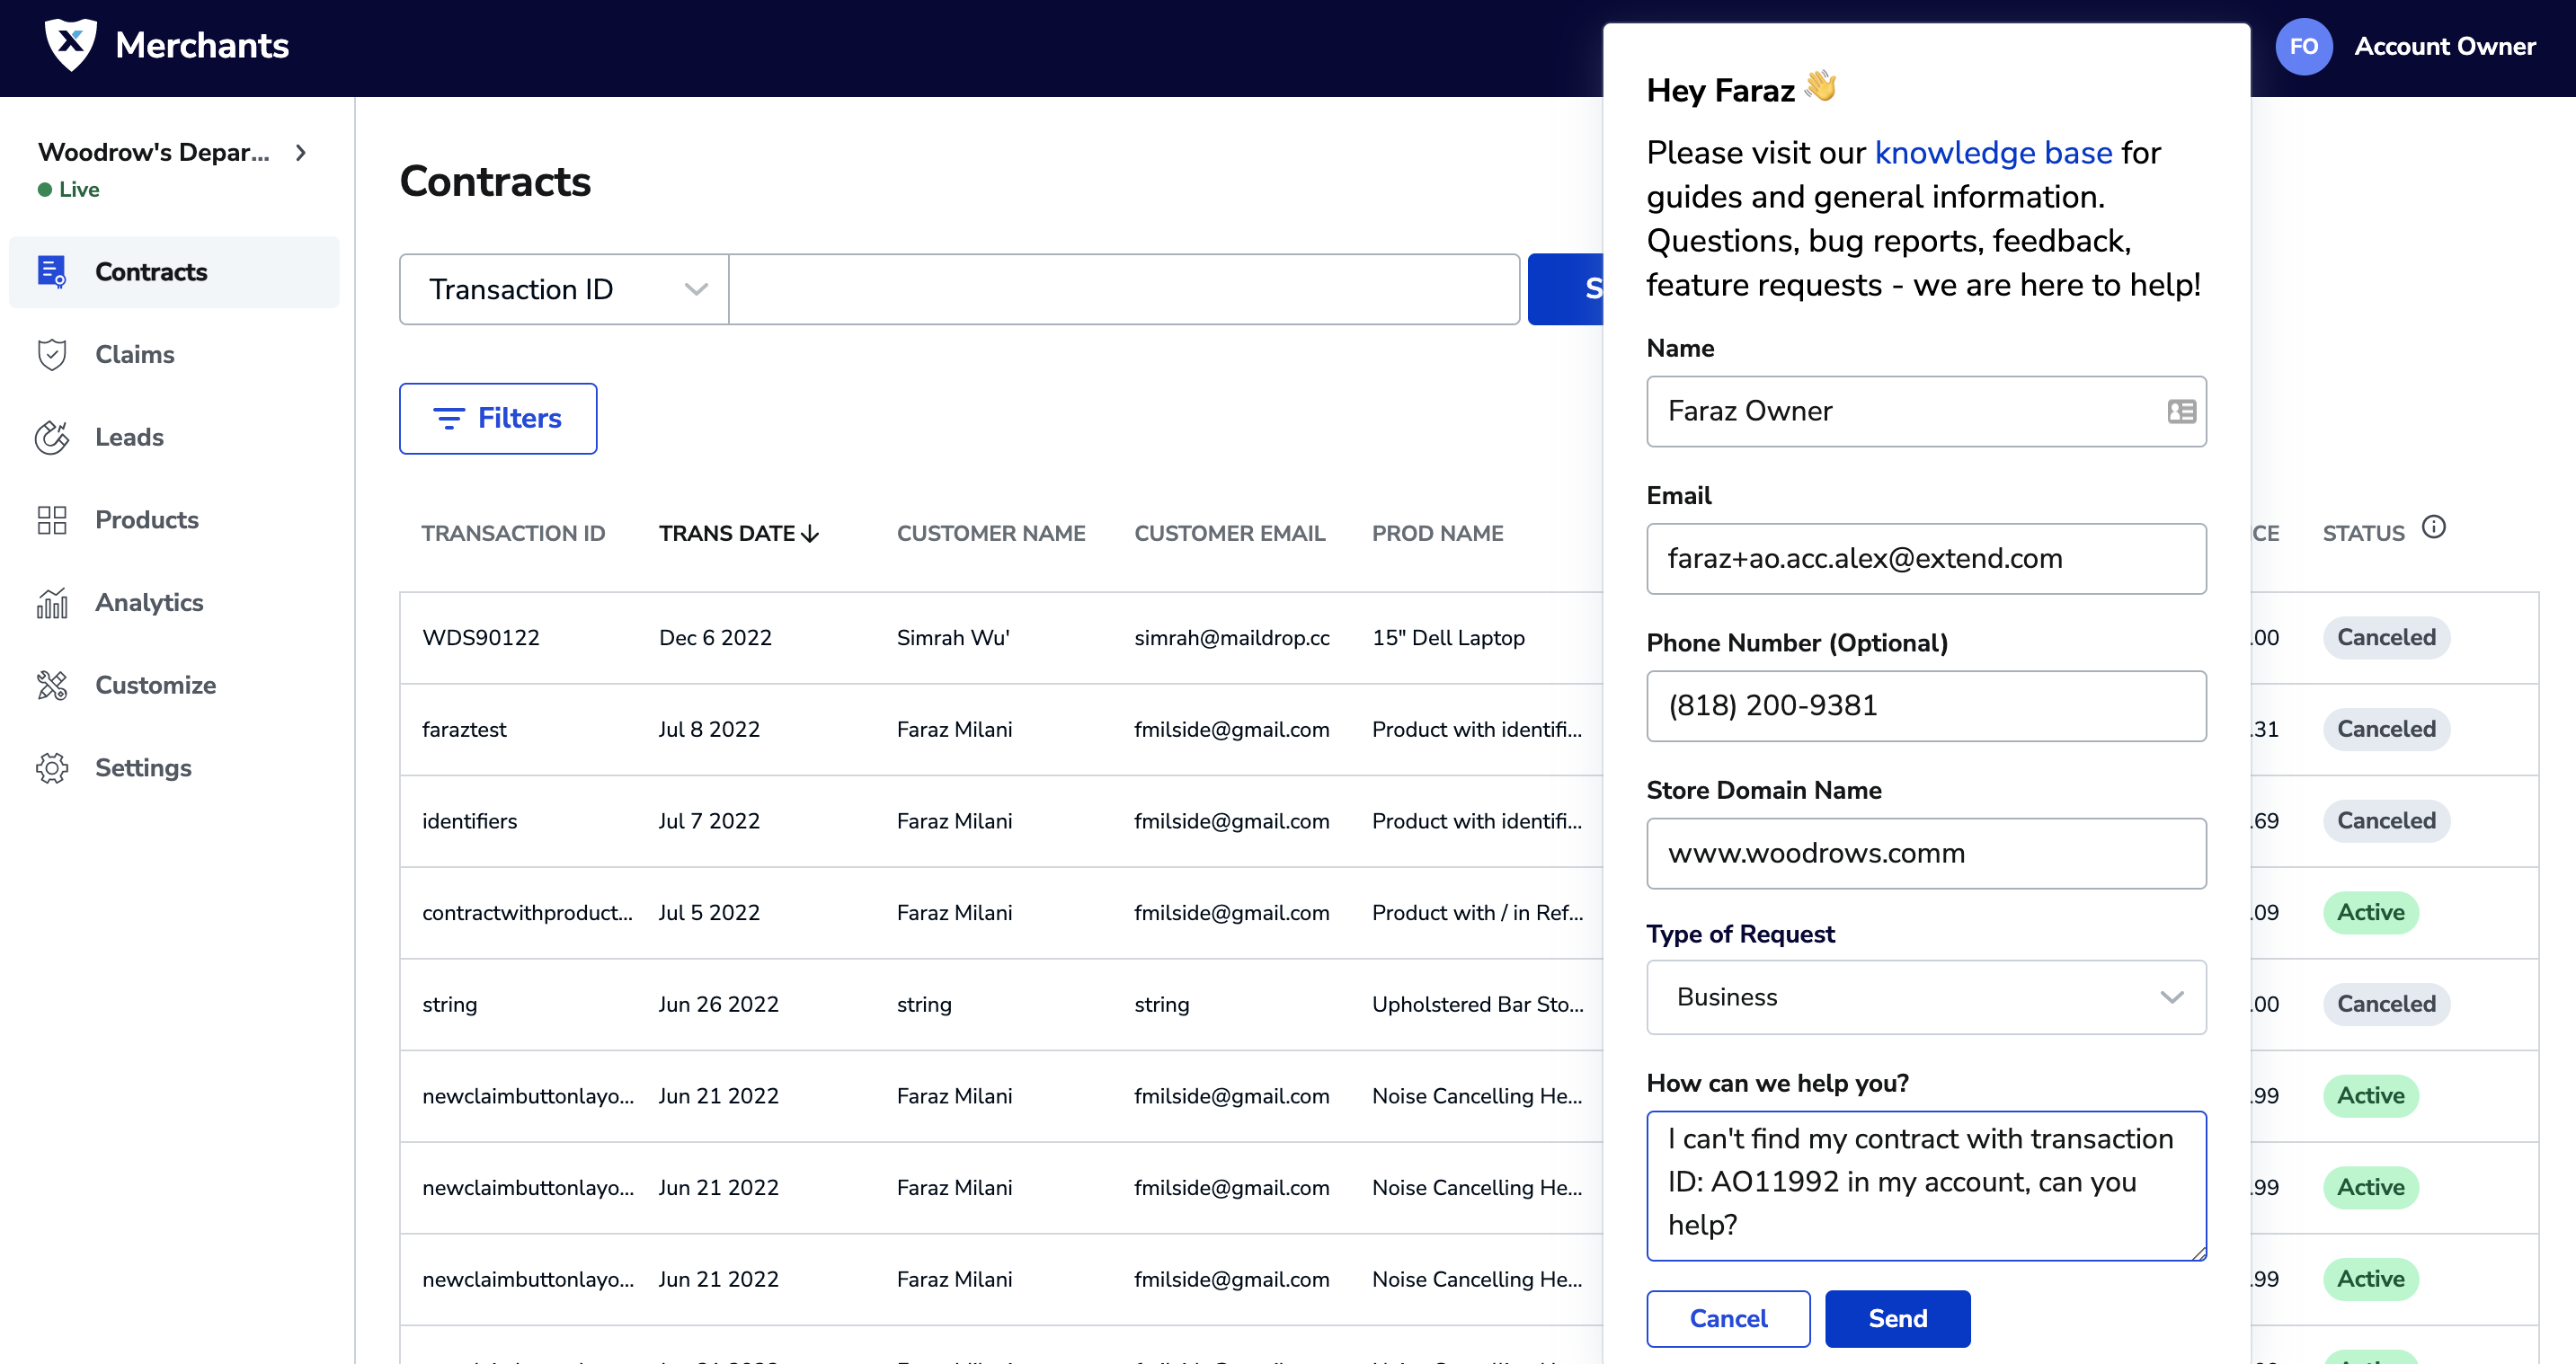The width and height of the screenshot is (2576, 1364).
Task: Open the Analytics chart icon
Action: click(52, 603)
